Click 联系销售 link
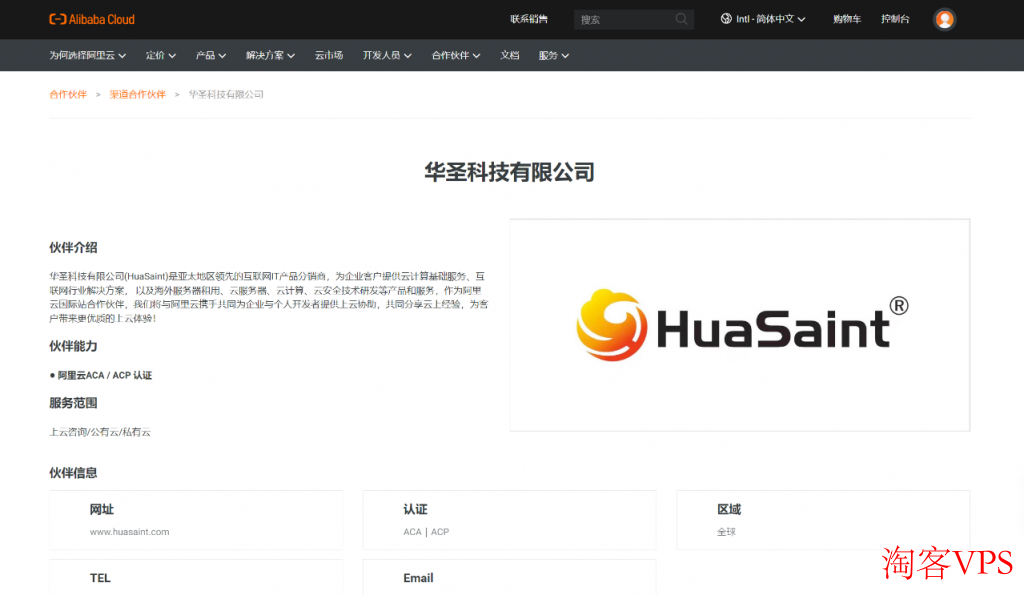1024x595 pixels. click(529, 19)
